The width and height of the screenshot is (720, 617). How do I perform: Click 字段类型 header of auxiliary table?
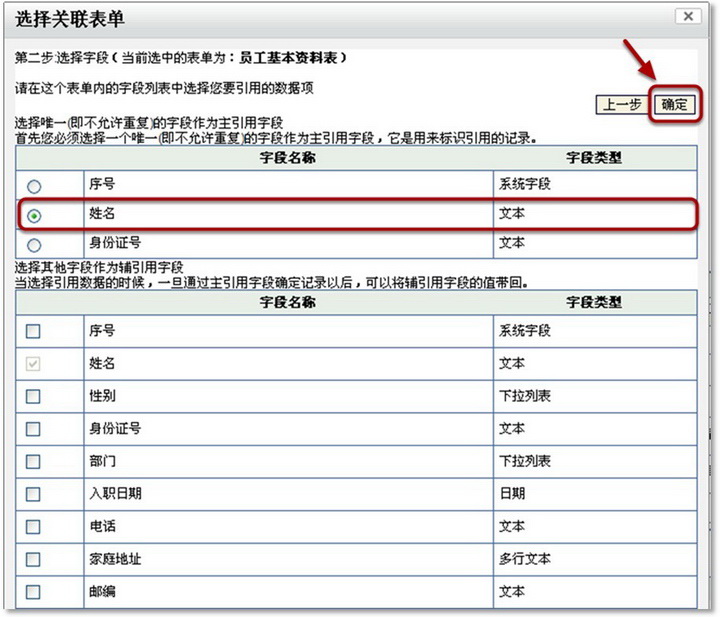point(594,302)
